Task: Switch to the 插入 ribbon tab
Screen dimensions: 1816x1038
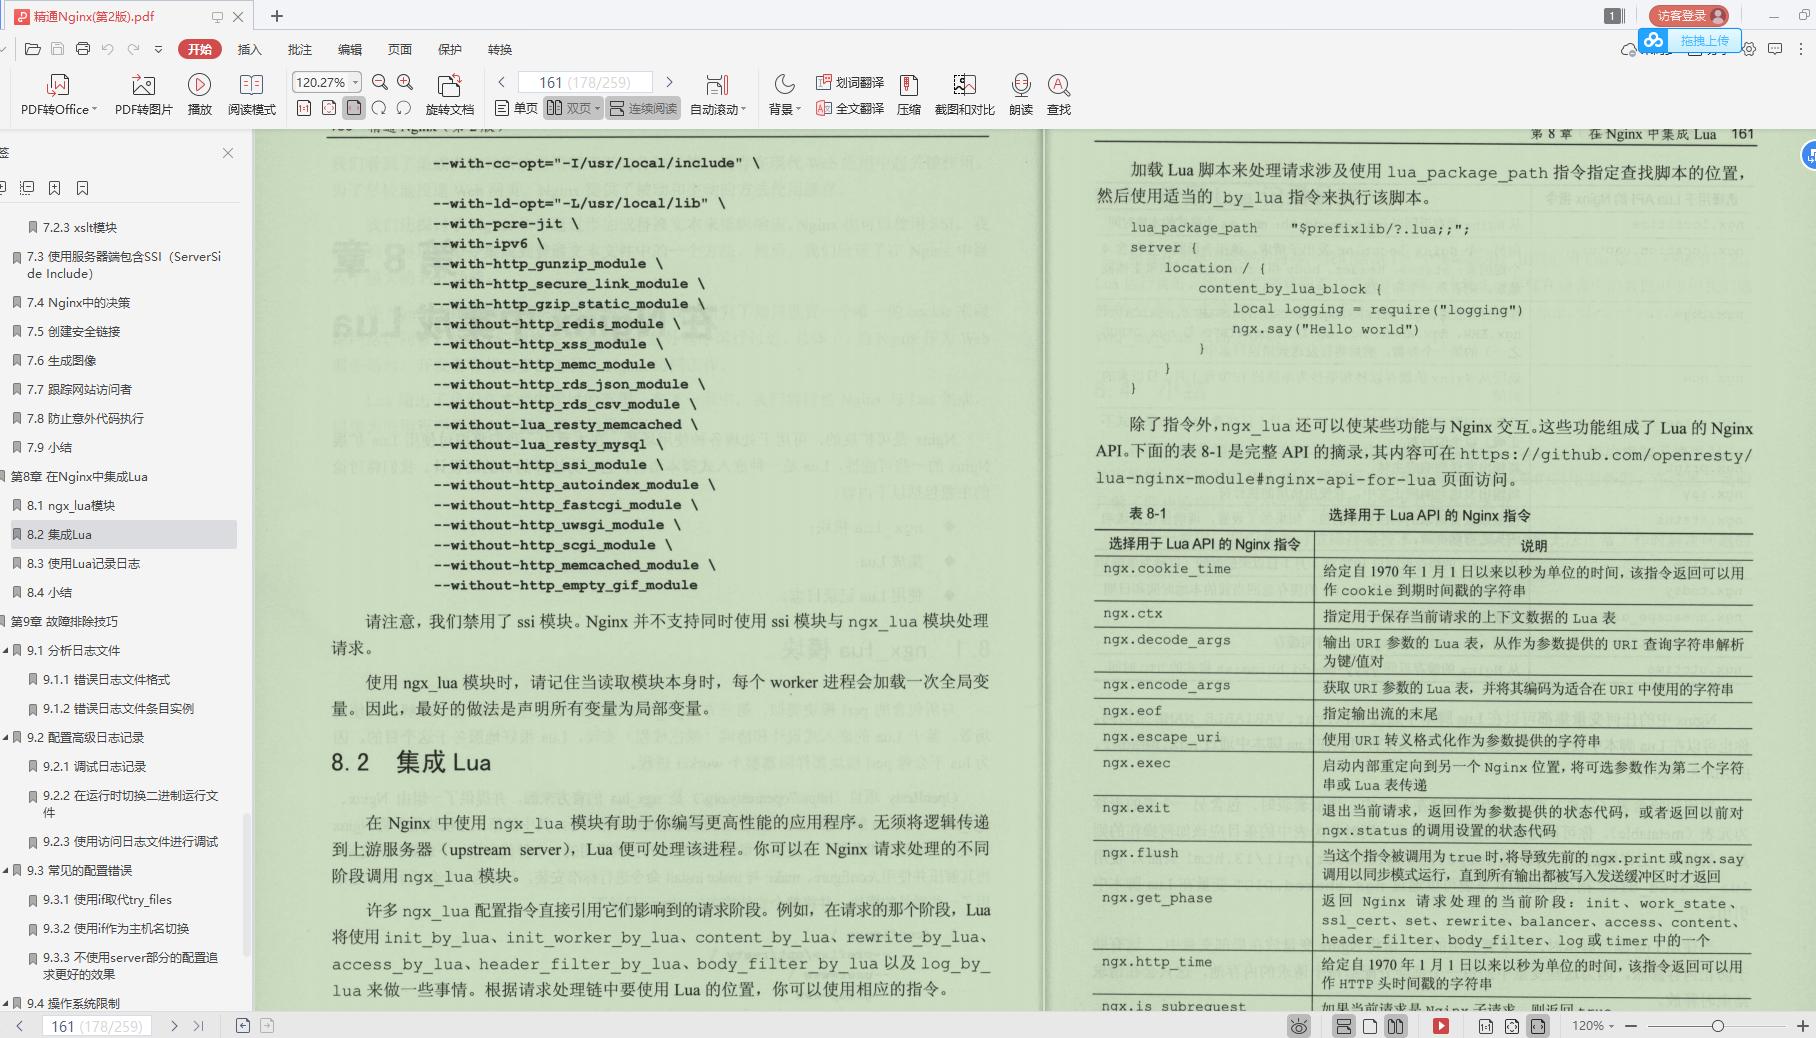Action: pyautogui.click(x=249, y=49)
